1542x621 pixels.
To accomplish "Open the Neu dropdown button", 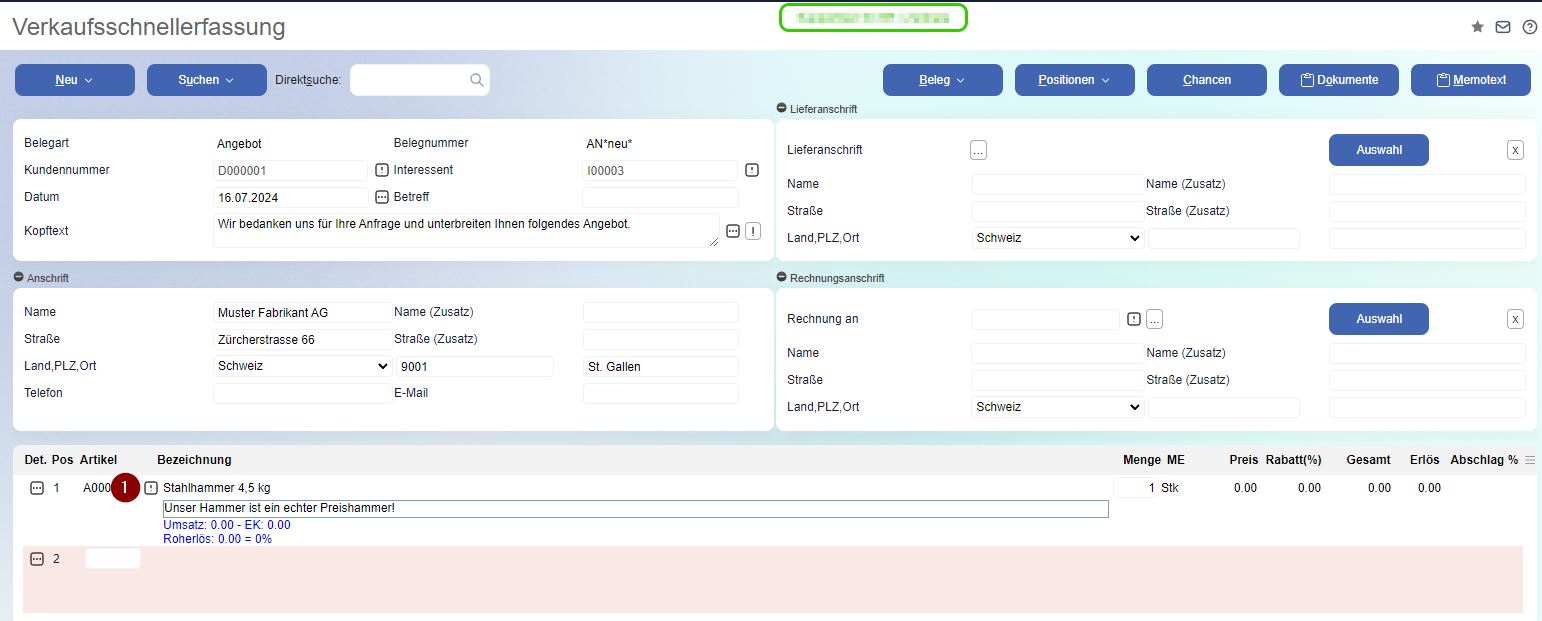I will pyautogui.click(x=75, y=80).
